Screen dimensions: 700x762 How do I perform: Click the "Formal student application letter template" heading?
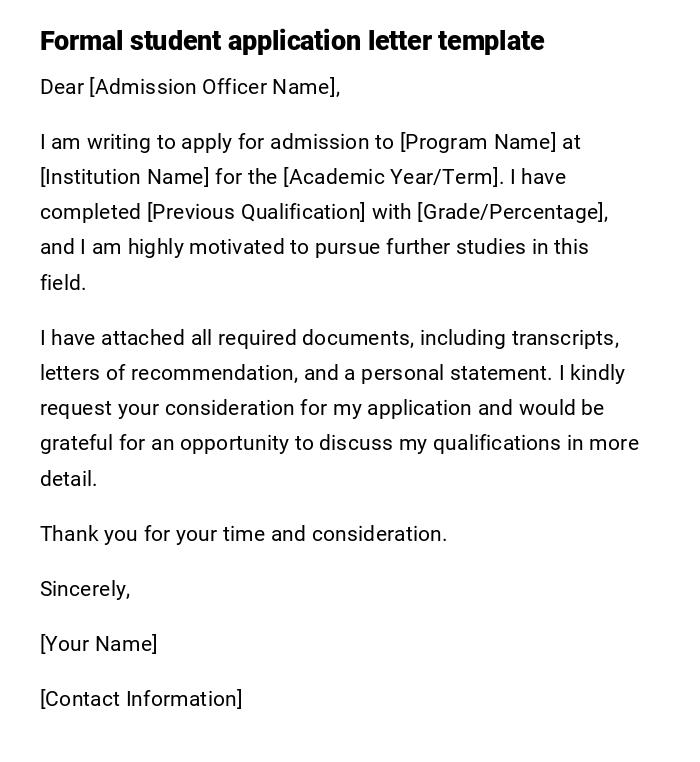point(292,41)
